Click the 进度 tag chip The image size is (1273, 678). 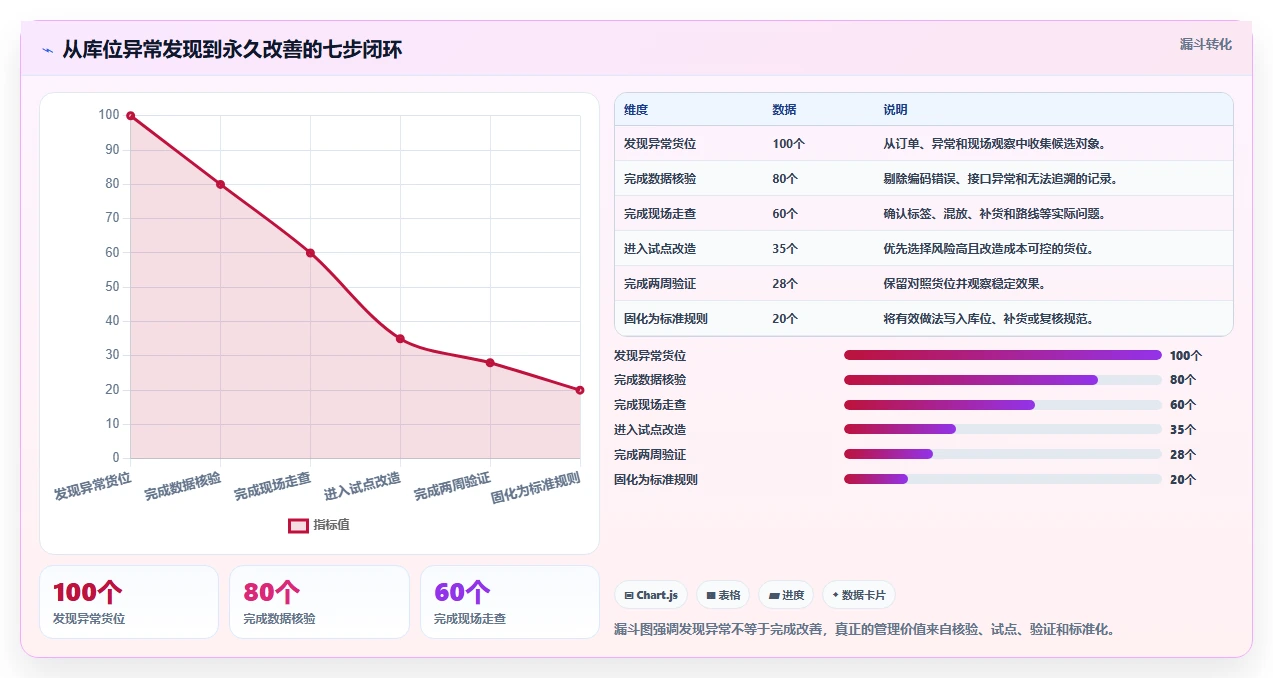click(x=786, y=595)
